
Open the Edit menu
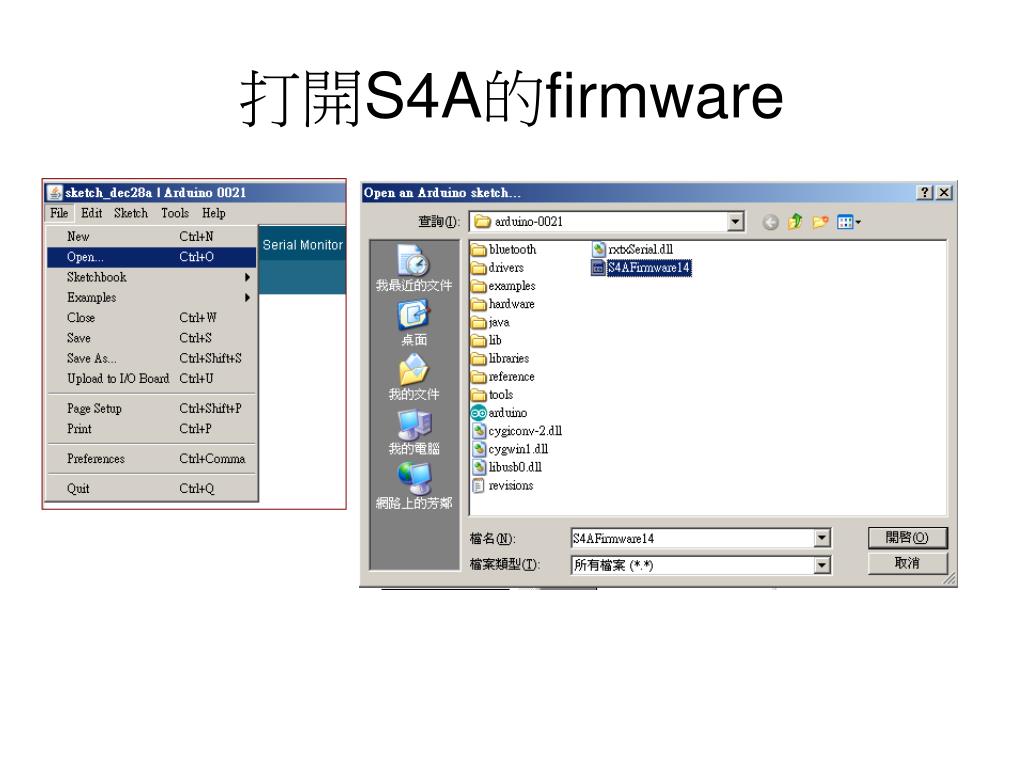pos(91,213)
